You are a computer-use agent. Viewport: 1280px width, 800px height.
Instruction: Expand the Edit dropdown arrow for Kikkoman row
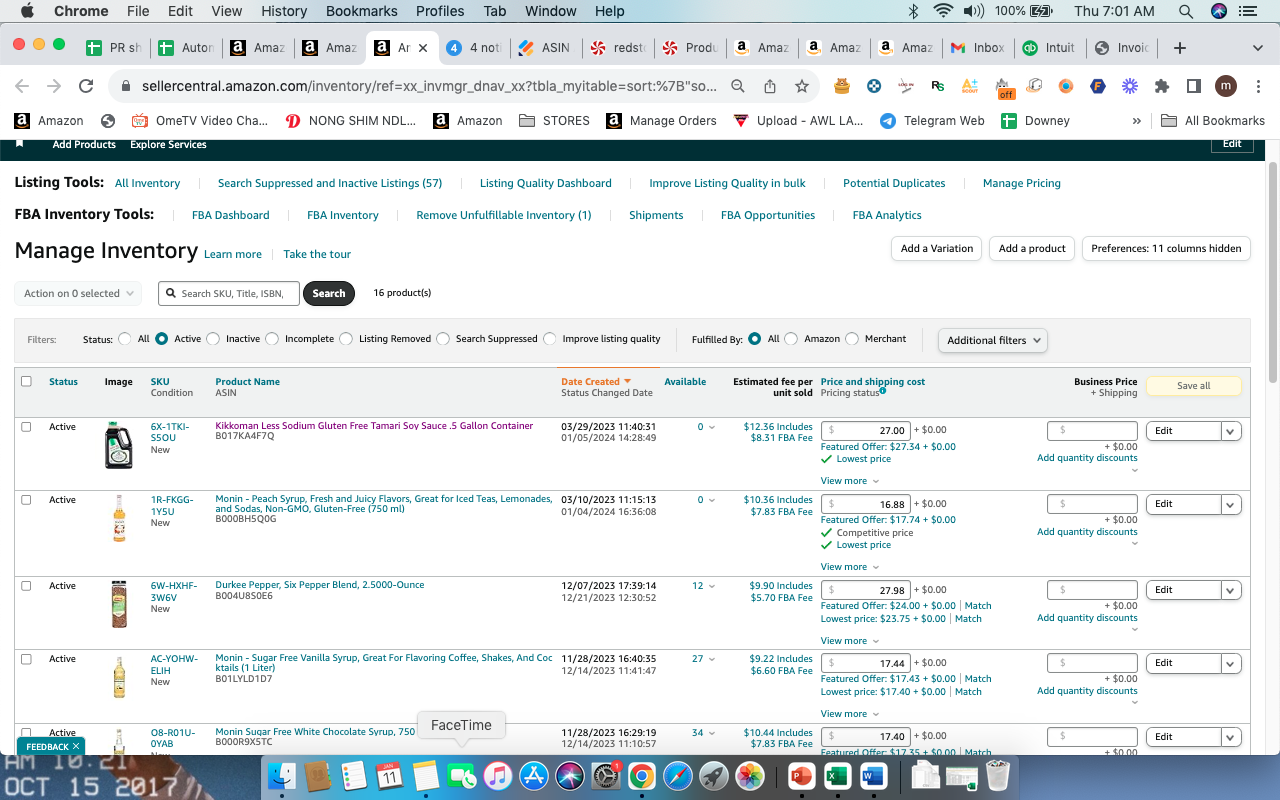click(1231, 431)
